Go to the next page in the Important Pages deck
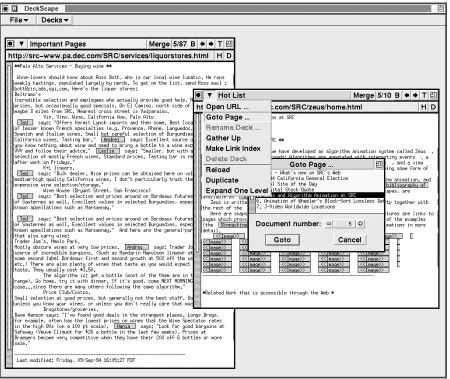The height and width of the screenshot is (379, 450). click(x=211, y=44)
